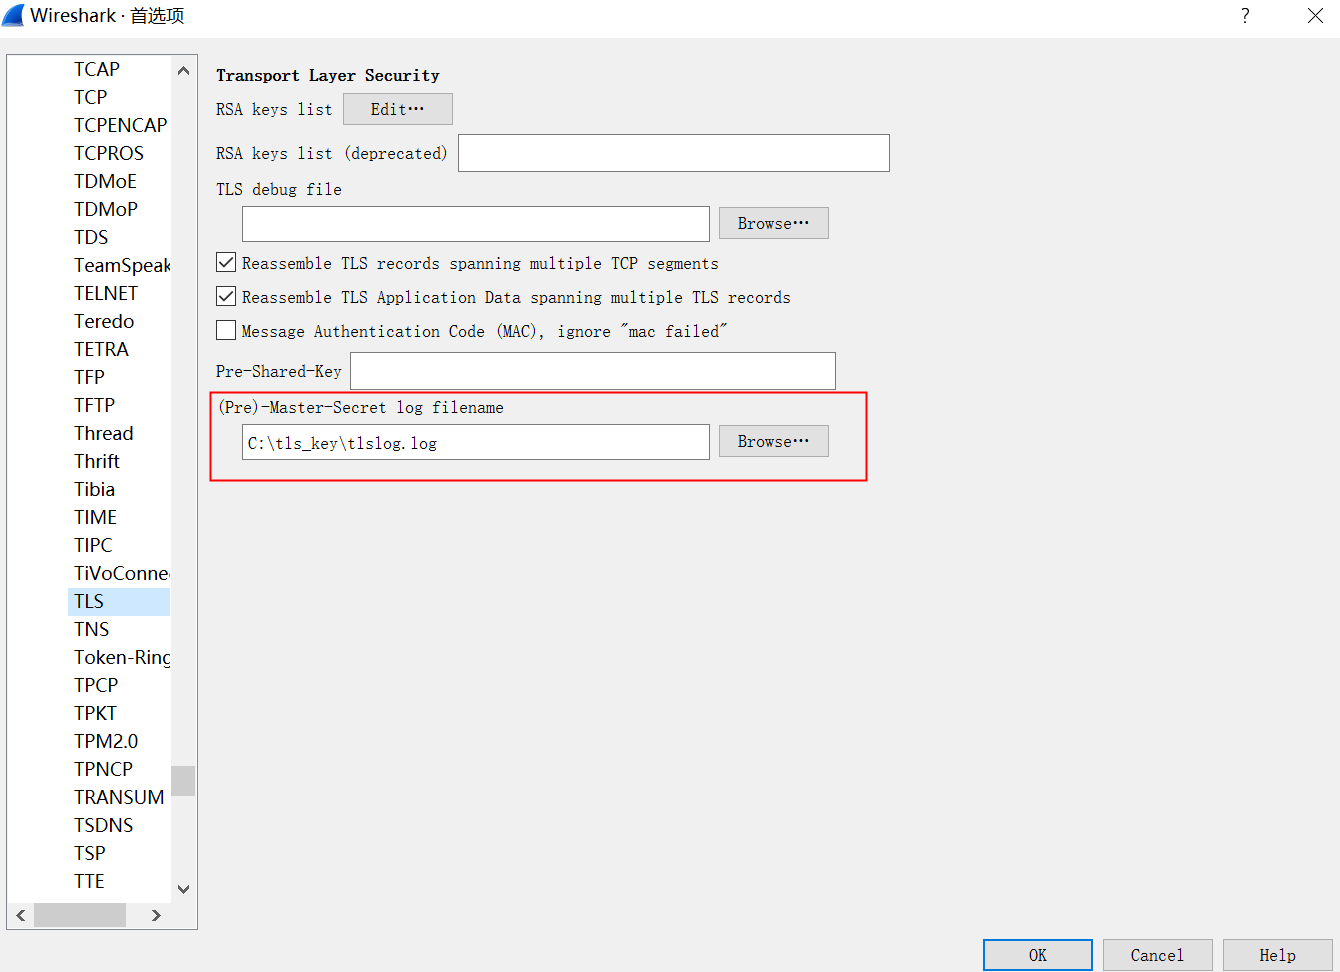Select TiVoConnect protocol entry
1340x972 pixels.
(x=120, y=573)
